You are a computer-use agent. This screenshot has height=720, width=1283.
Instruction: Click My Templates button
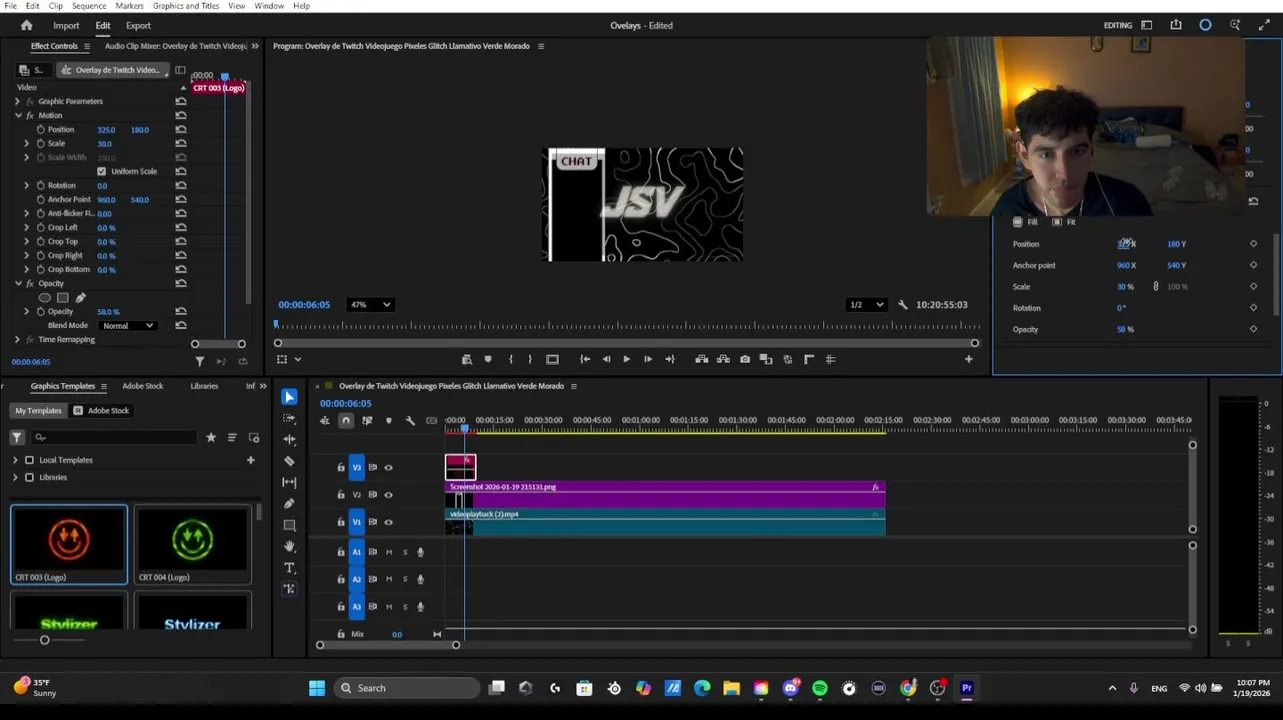pos(38,410)
